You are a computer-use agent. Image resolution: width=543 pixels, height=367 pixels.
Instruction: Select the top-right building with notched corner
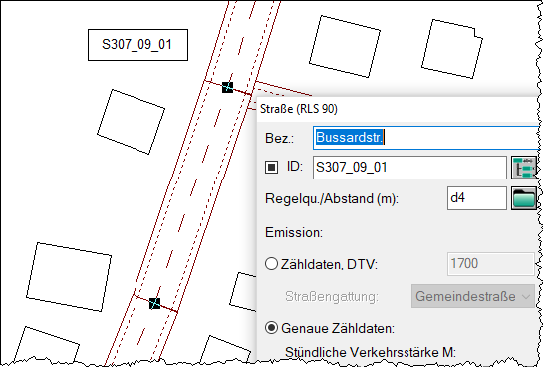pos(452,49)
